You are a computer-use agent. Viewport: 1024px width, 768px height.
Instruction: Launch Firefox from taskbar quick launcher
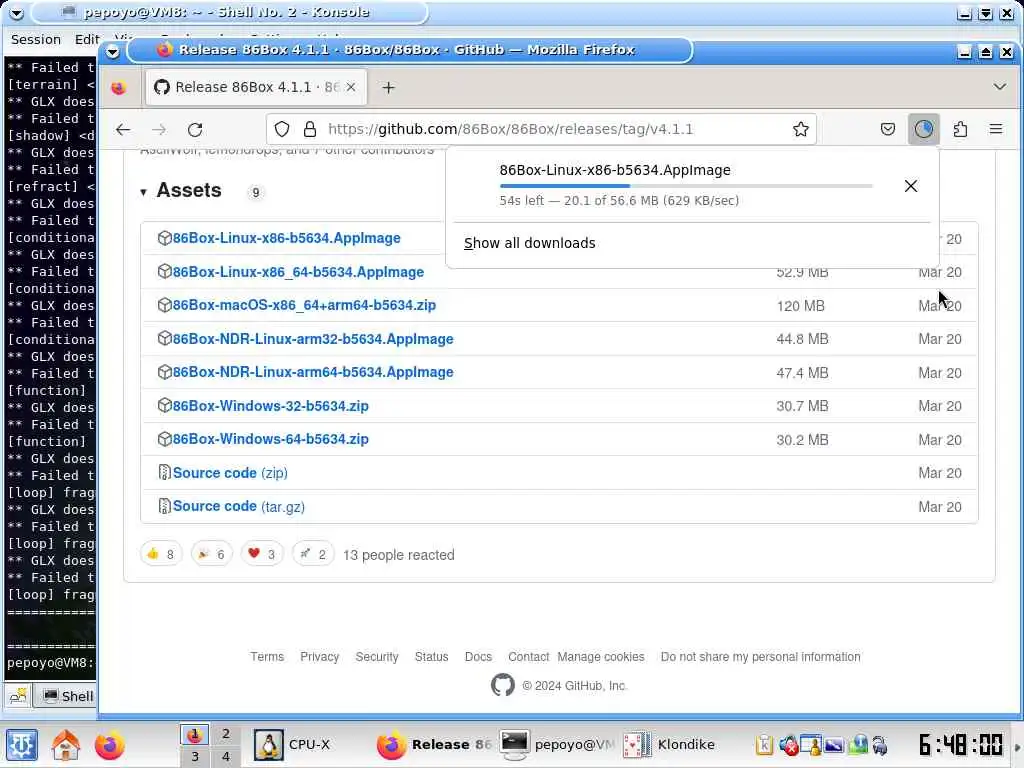(109, 744)
